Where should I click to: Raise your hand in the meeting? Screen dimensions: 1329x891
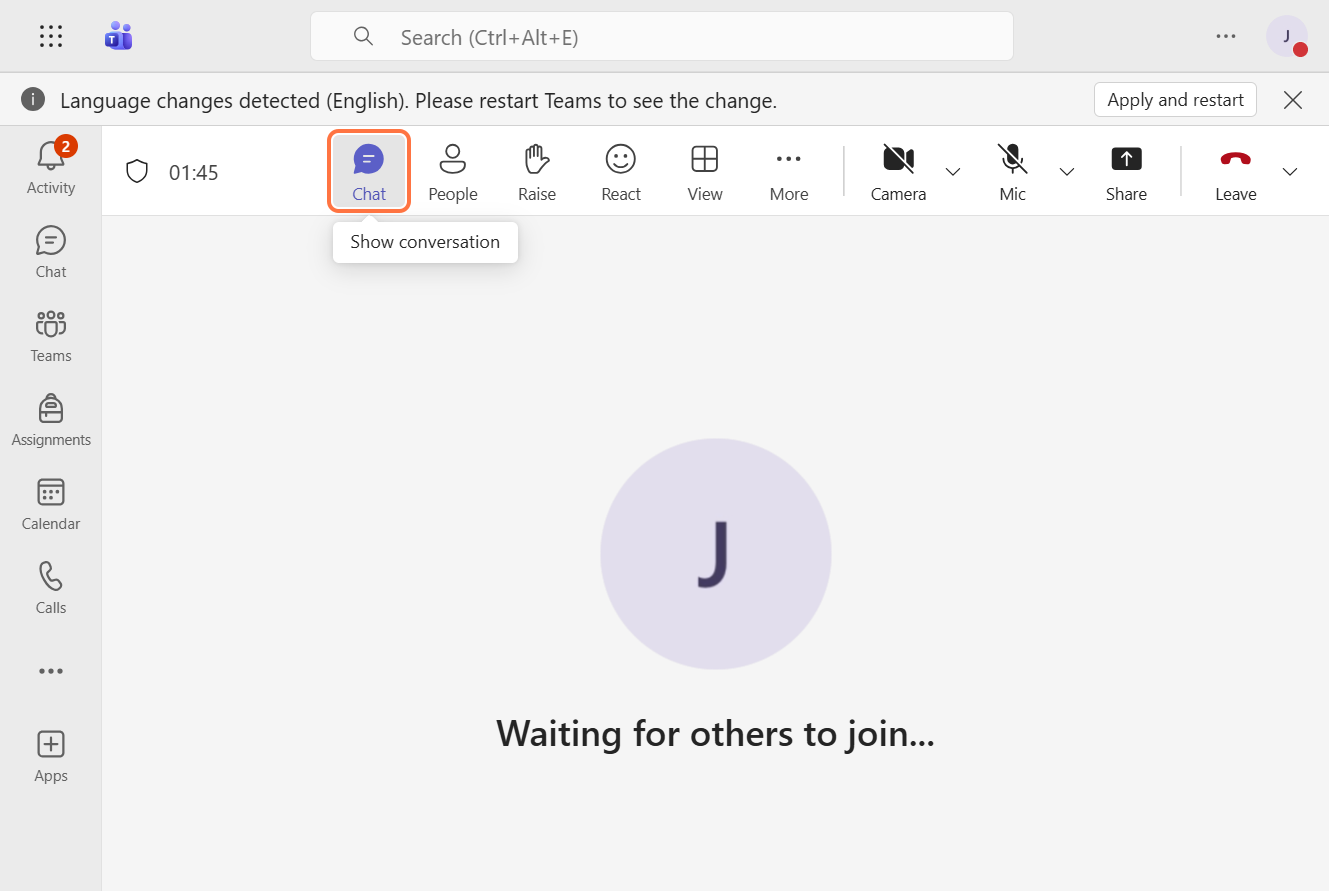pyautogui.click(x=536, y=172)
